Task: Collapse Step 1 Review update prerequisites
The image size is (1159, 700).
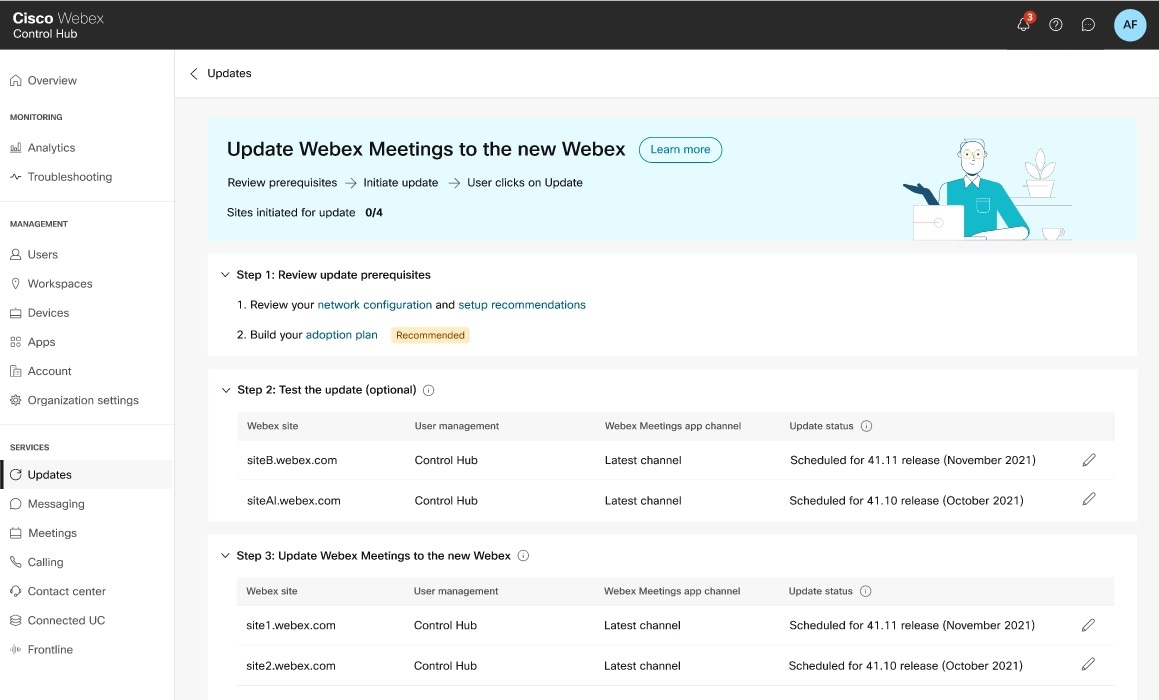Action: (225, 274)
